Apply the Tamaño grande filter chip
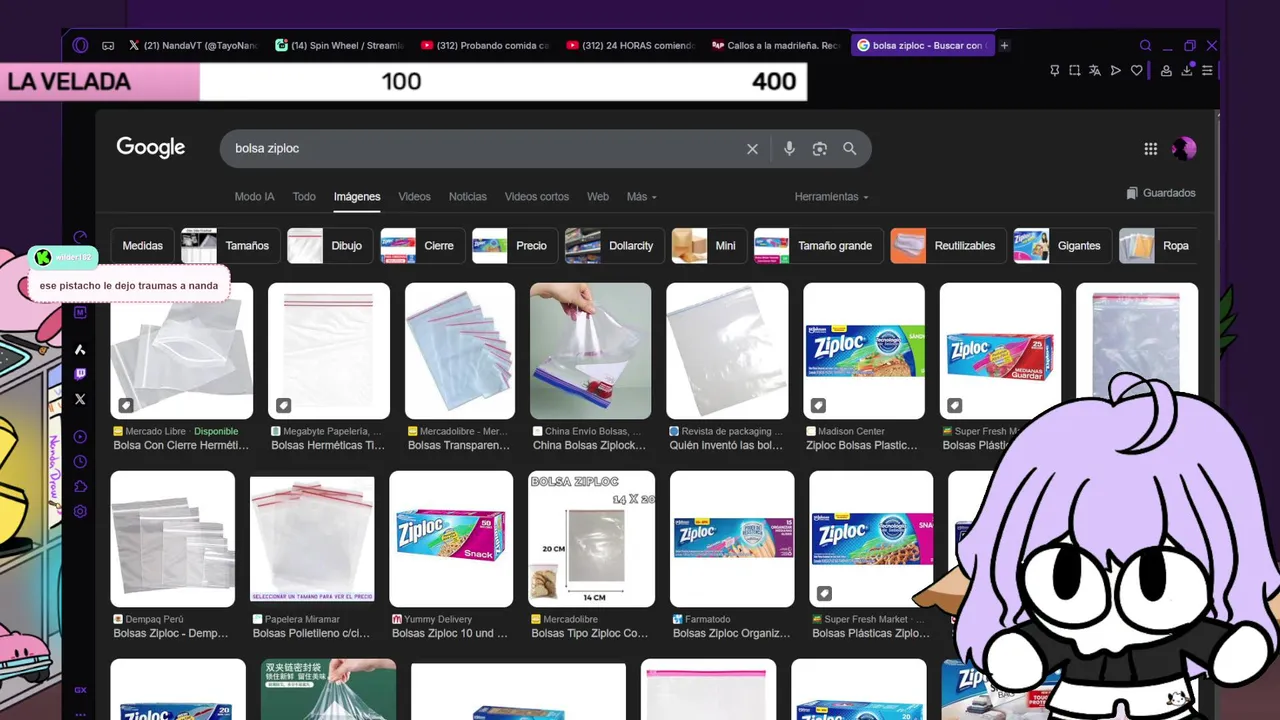1280x720 pixels. click(x=820, y=246)
